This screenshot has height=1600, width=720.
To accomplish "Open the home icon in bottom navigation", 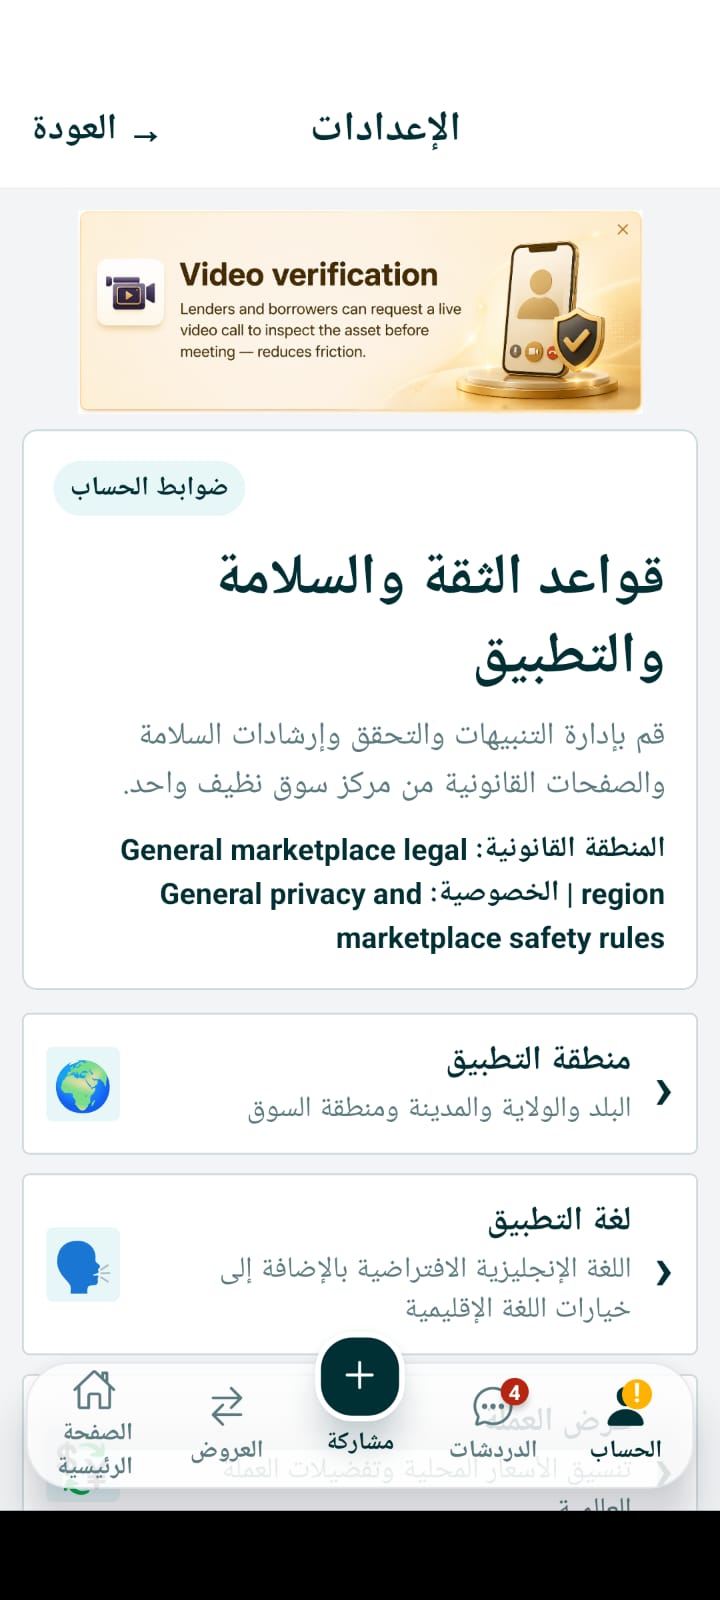I will 94,1390.
